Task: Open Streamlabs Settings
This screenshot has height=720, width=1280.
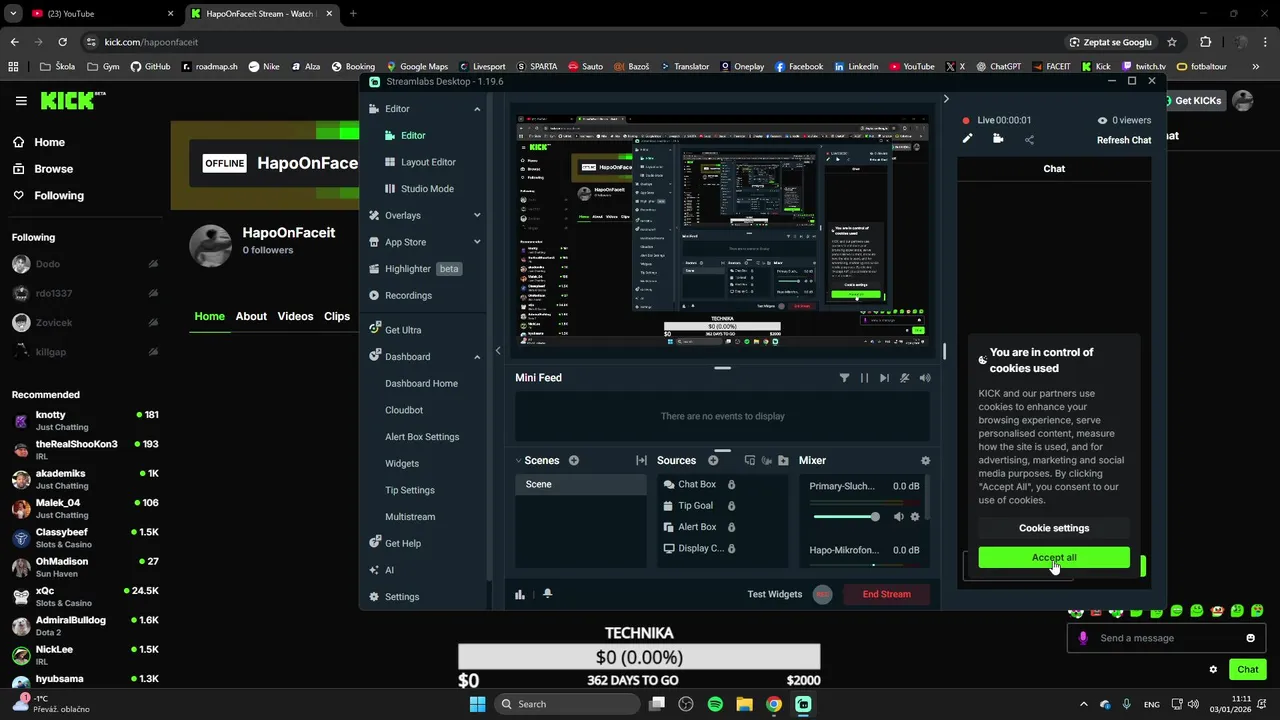Action: pyautogui.click(x=402, y=597)
